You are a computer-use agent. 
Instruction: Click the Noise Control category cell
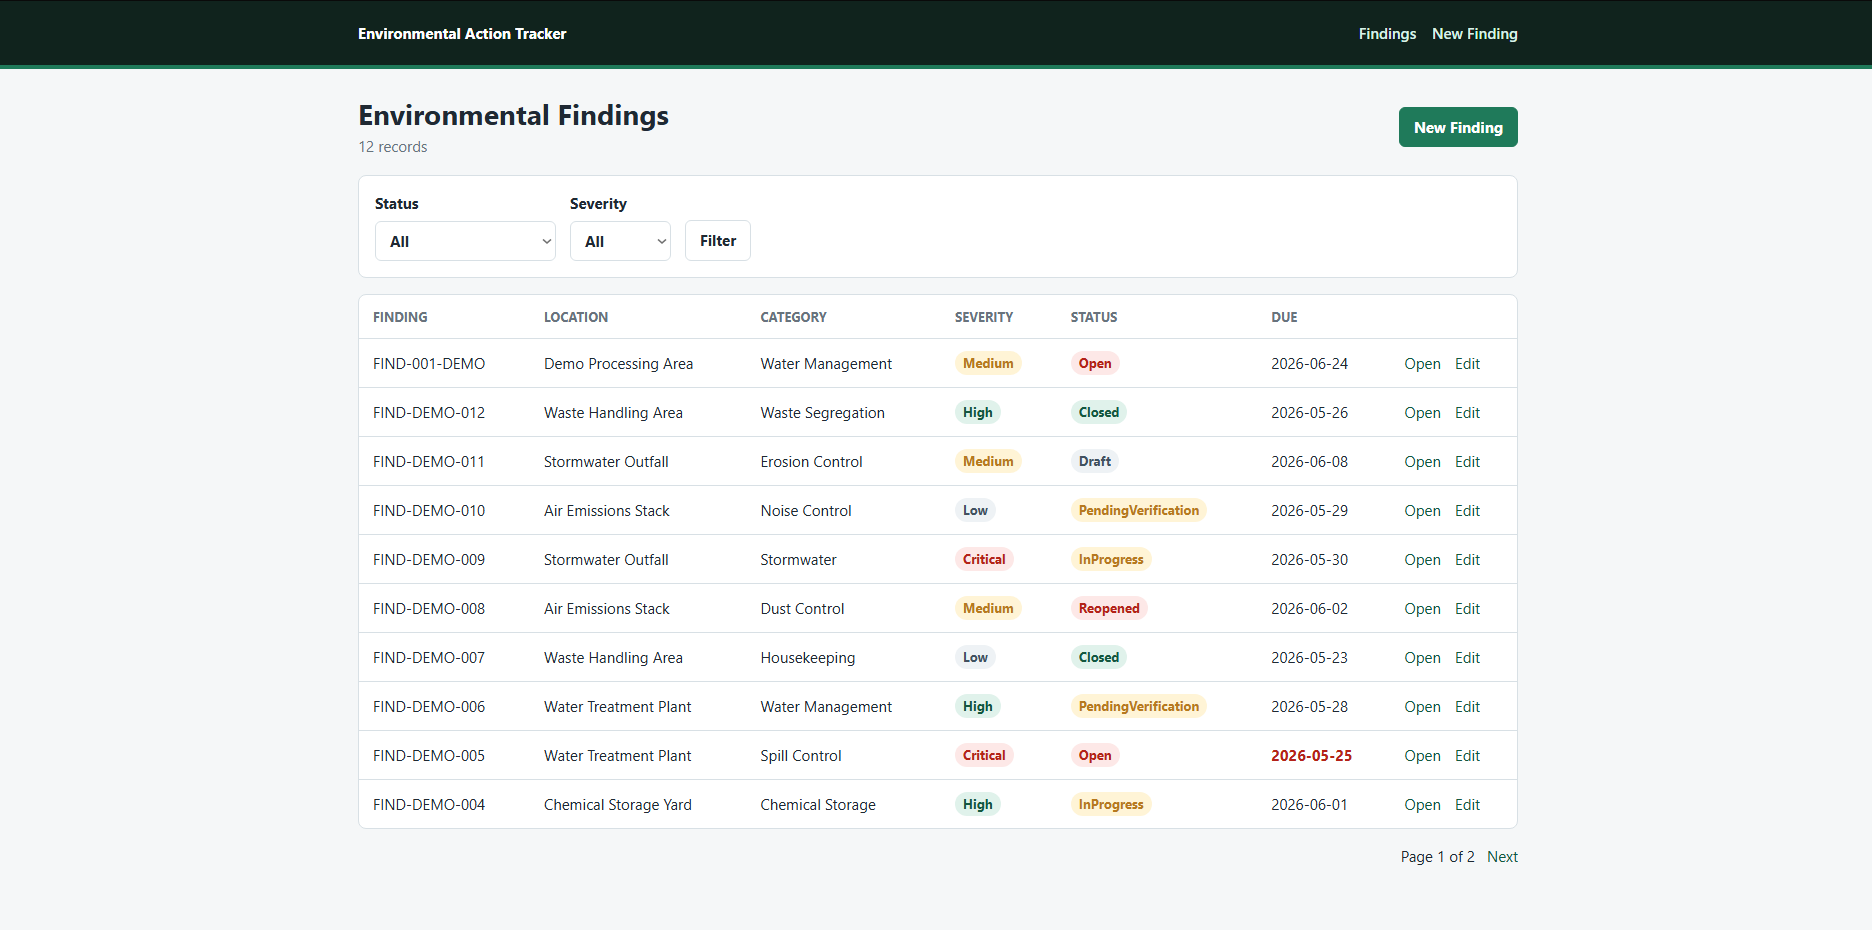(x=806, y=511)
